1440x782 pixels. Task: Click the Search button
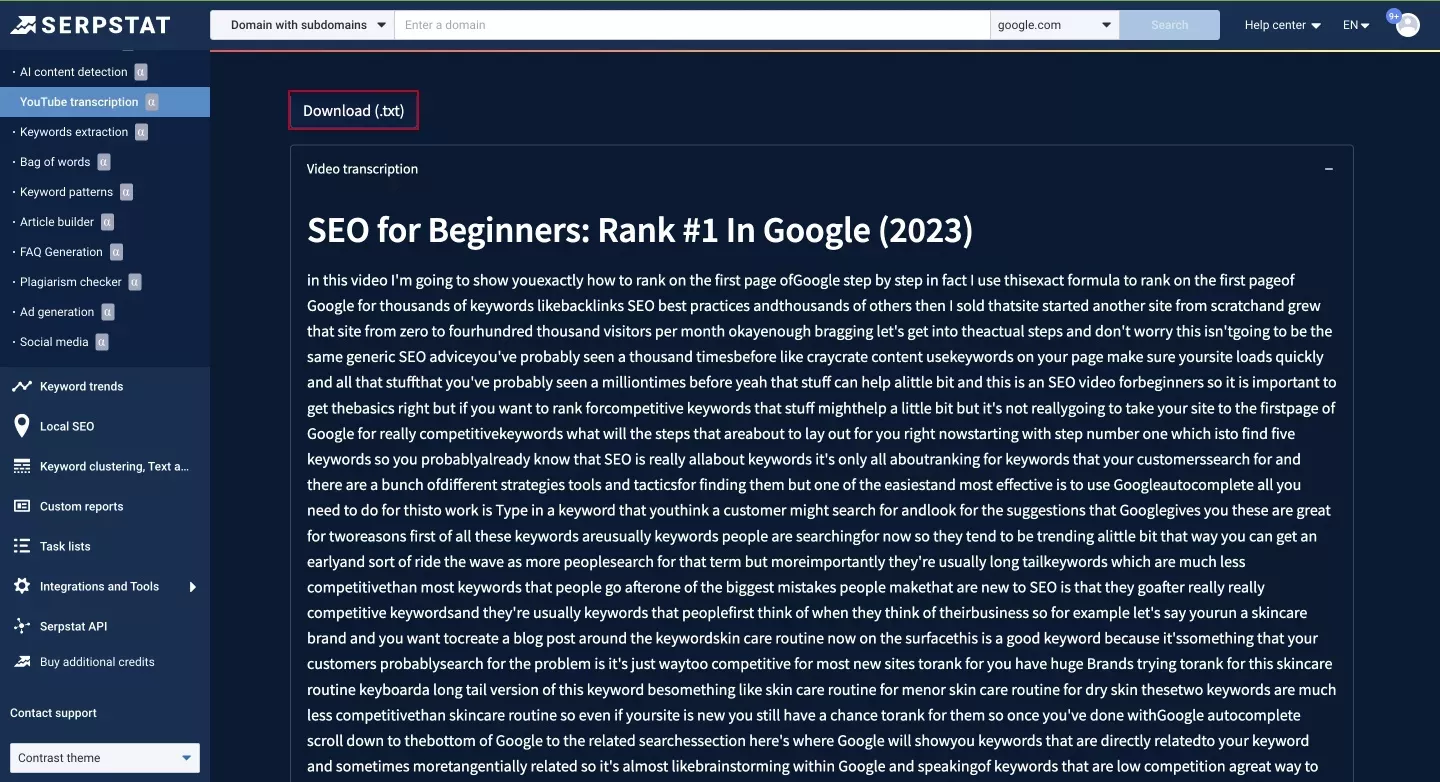[1169, 25]
